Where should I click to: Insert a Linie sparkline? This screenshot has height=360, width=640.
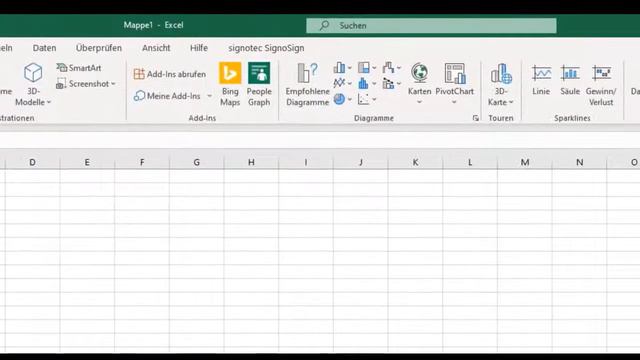[x=541, y=80]
